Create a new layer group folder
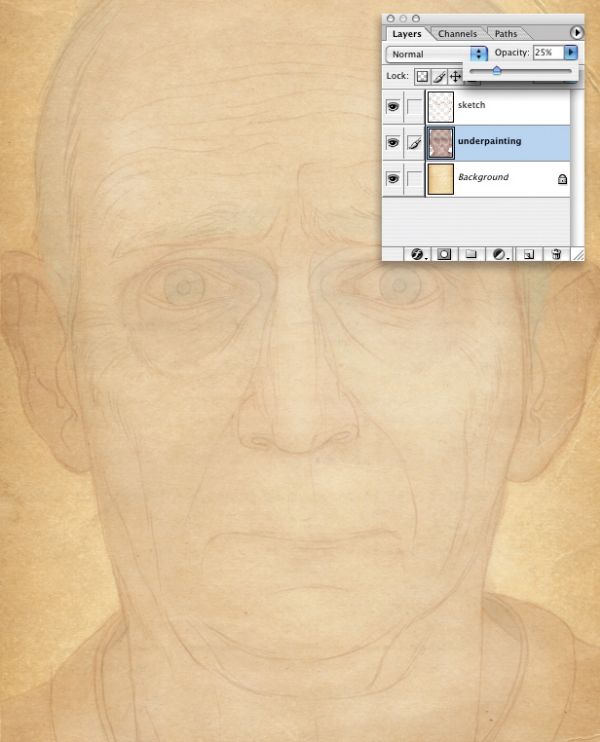Viewport: 600px width, 742px height. [470, 255]
